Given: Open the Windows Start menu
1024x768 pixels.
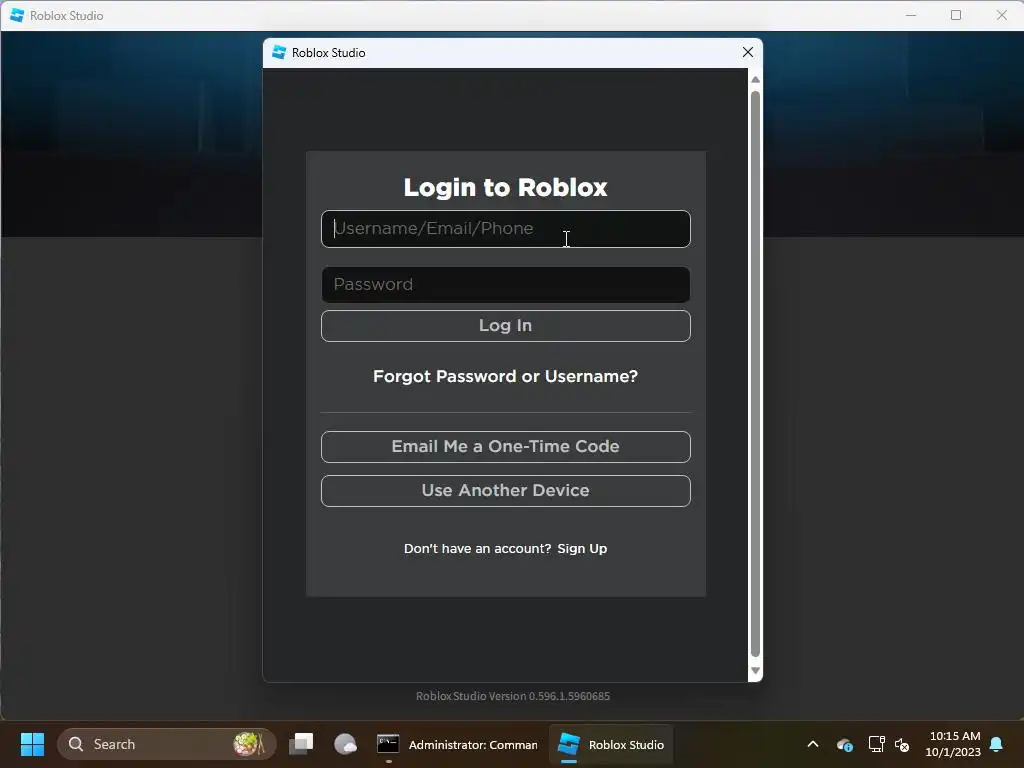Looking at the screenshot, I should click(x=32, y=744).
